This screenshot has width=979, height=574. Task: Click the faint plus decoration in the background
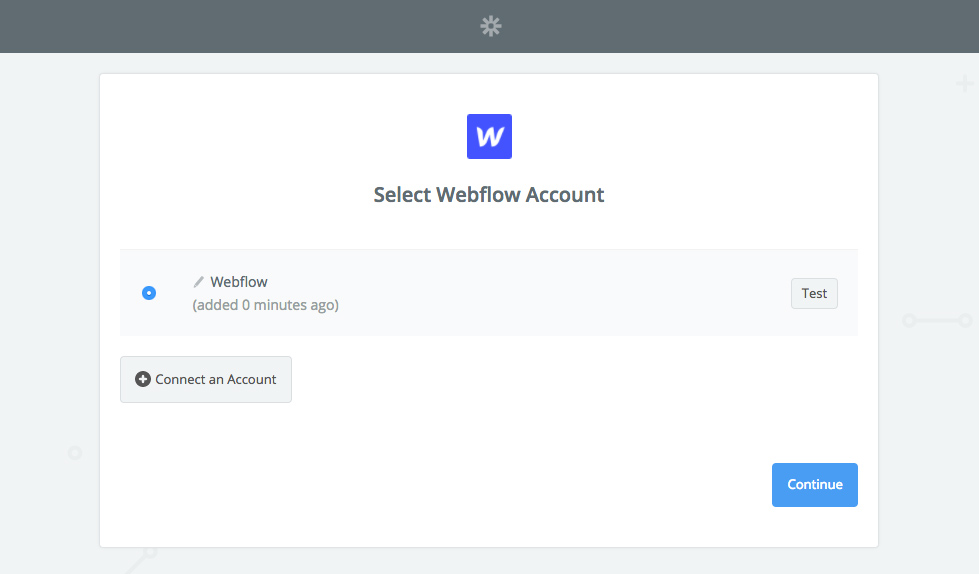965,83
